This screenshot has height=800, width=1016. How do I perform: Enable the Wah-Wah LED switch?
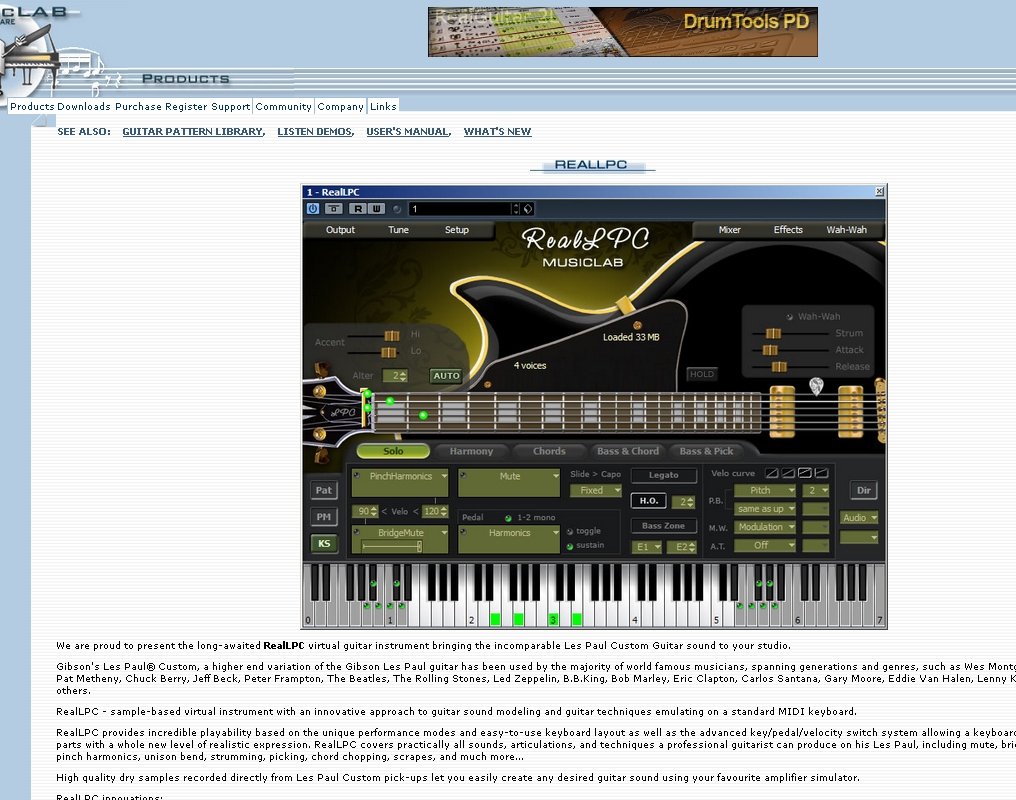(x=790, y=317)
